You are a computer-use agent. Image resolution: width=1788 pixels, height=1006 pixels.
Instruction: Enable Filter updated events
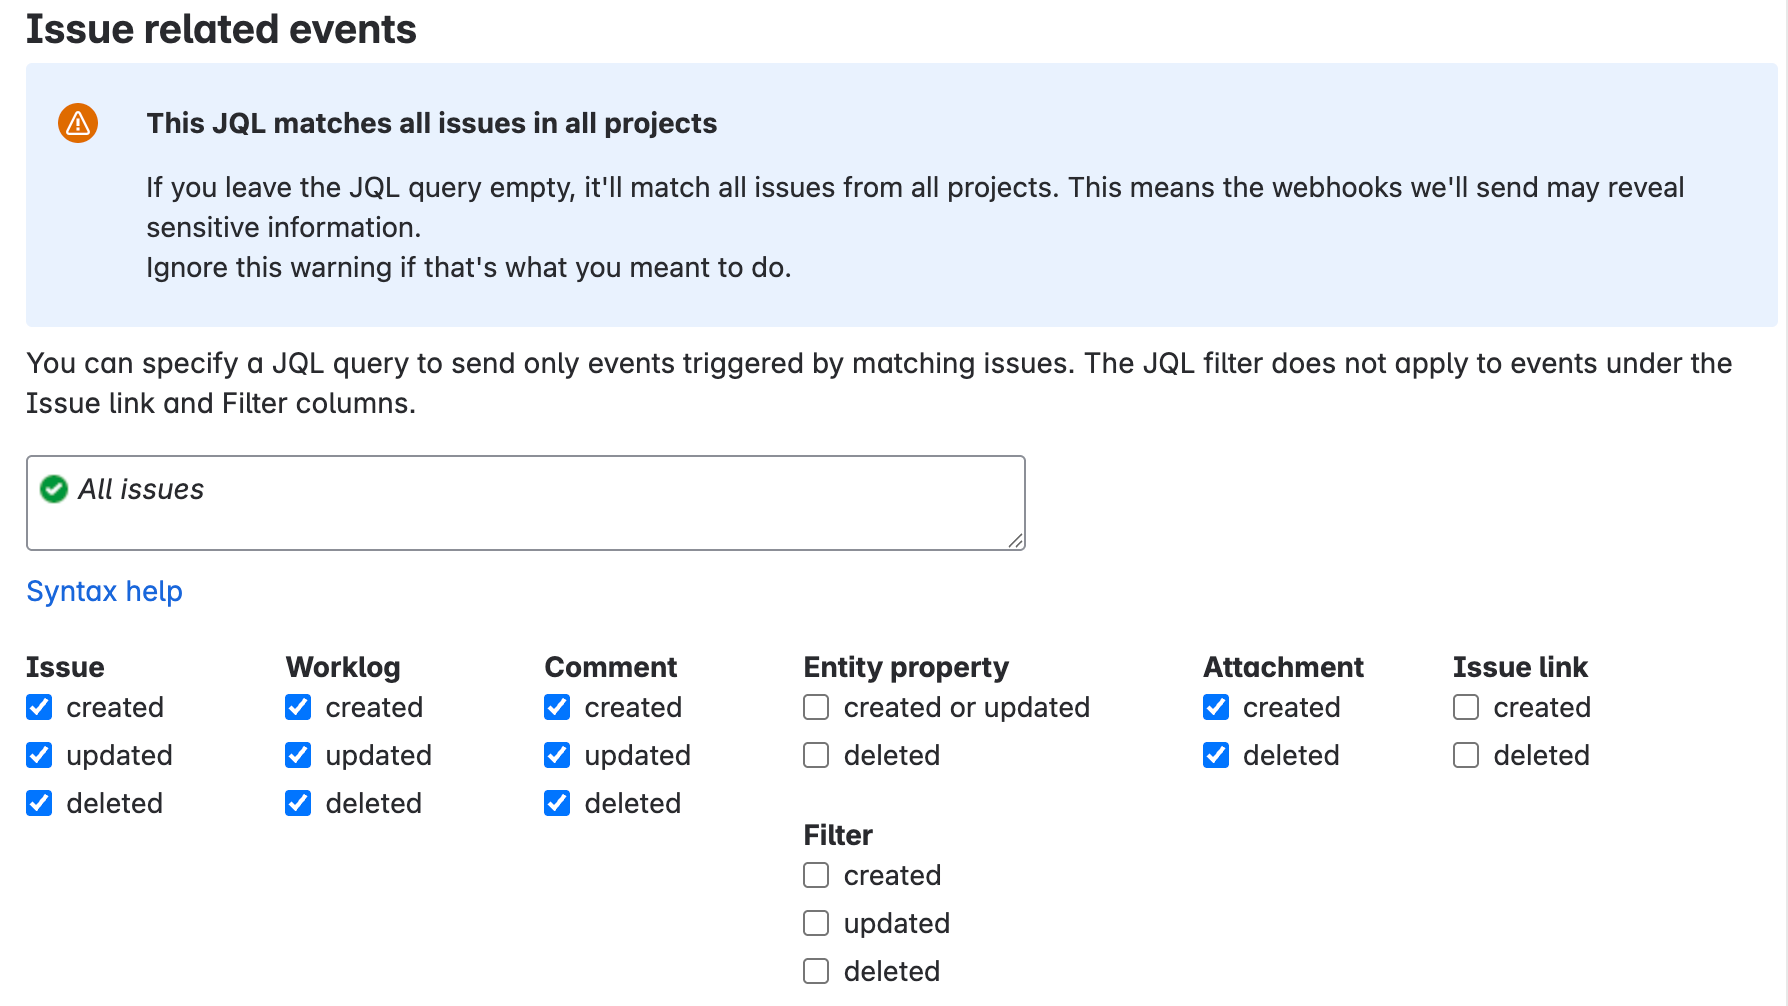815,923
